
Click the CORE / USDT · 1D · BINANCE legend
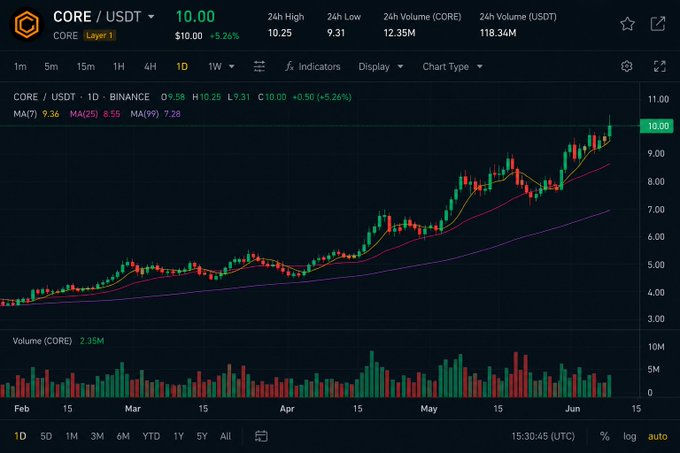tap(82, 97)
